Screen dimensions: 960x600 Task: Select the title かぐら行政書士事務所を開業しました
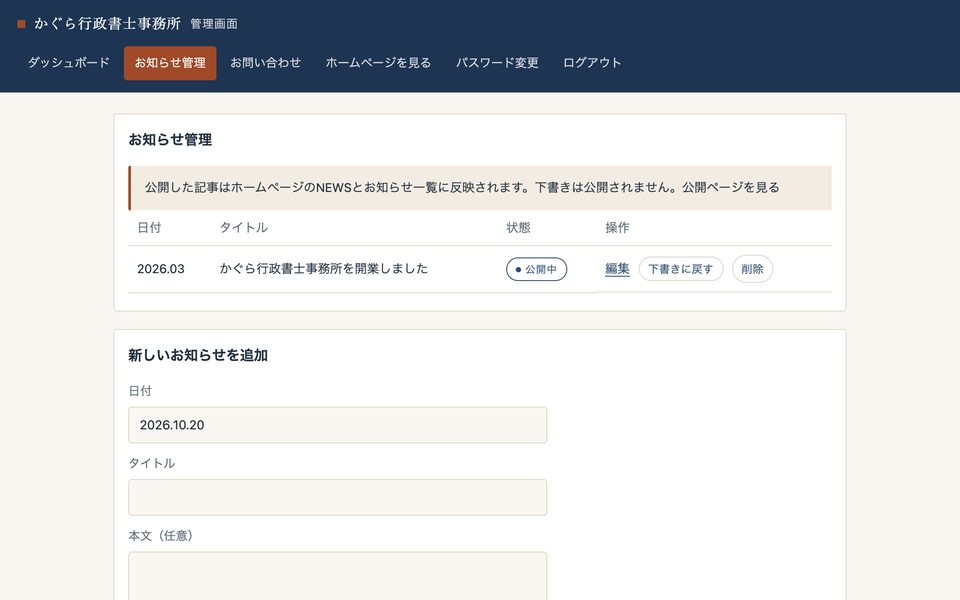tap(324, 268)
